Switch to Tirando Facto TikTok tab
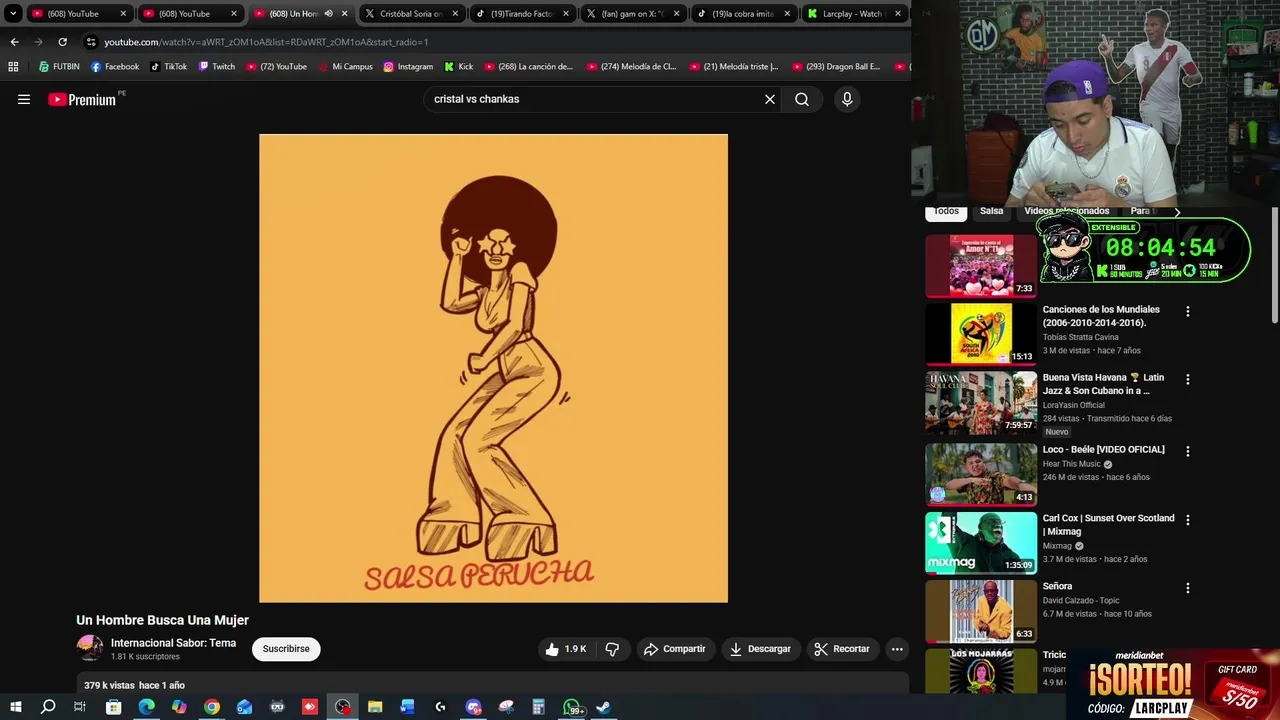Viewport: 1280px width, 720px height. click(522, 14)
